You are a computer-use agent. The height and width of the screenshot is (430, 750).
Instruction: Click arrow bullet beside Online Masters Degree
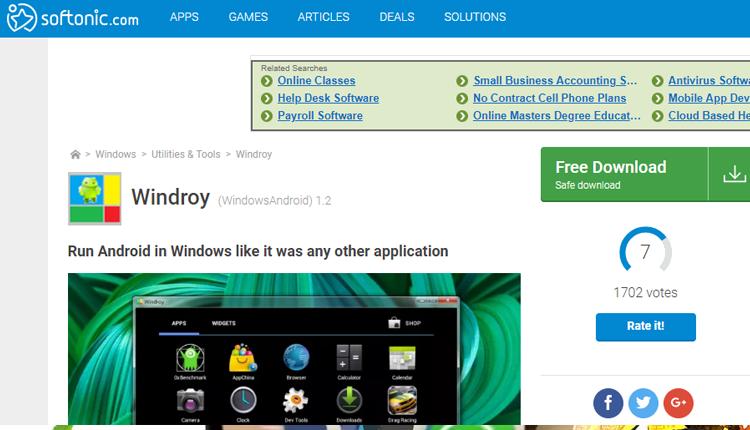click(462, 116)
